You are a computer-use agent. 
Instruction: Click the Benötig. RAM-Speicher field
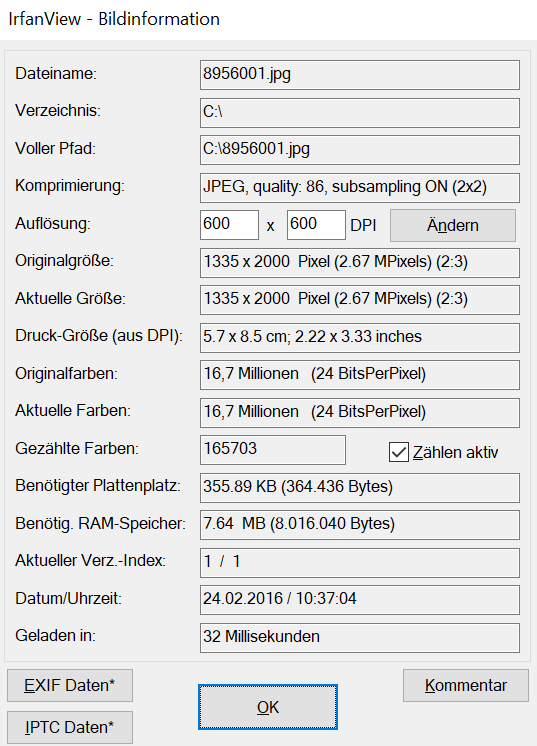(360, 525)
